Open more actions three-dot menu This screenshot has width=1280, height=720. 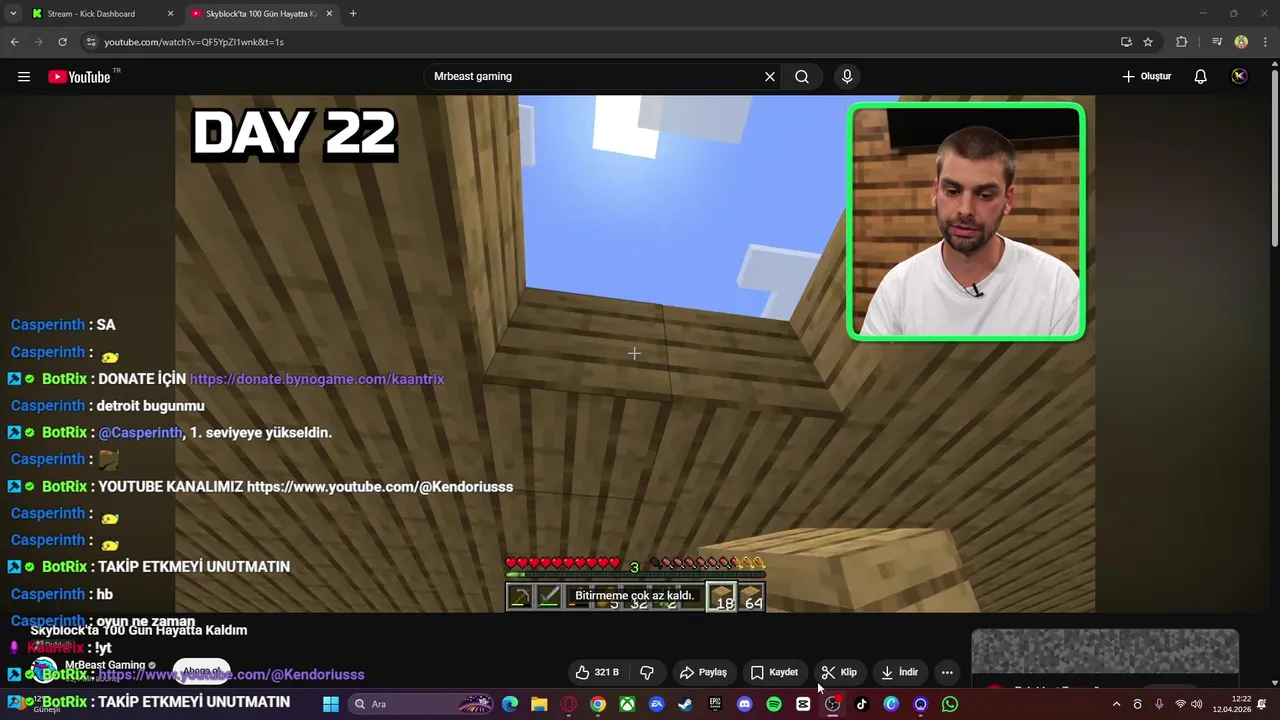947,672
